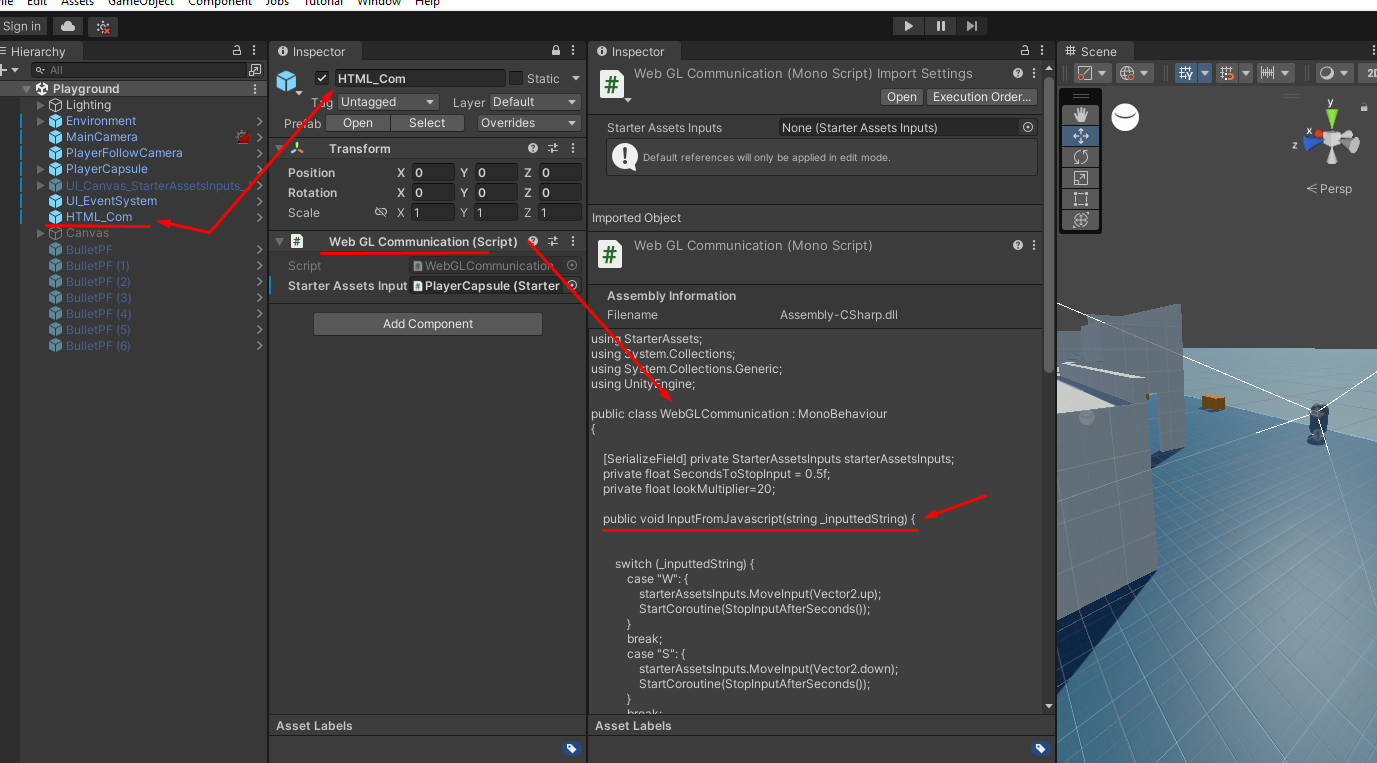Open the Help menu

(427, 4)
